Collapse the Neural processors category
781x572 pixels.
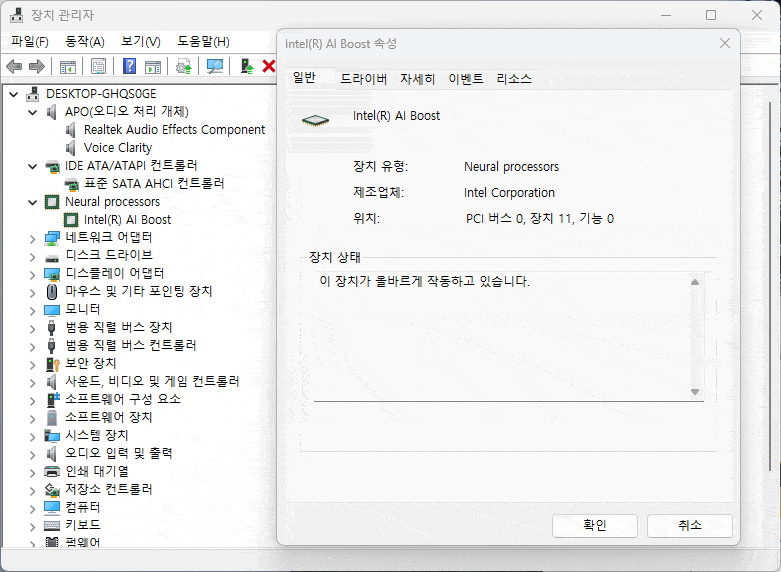[32, 202]
